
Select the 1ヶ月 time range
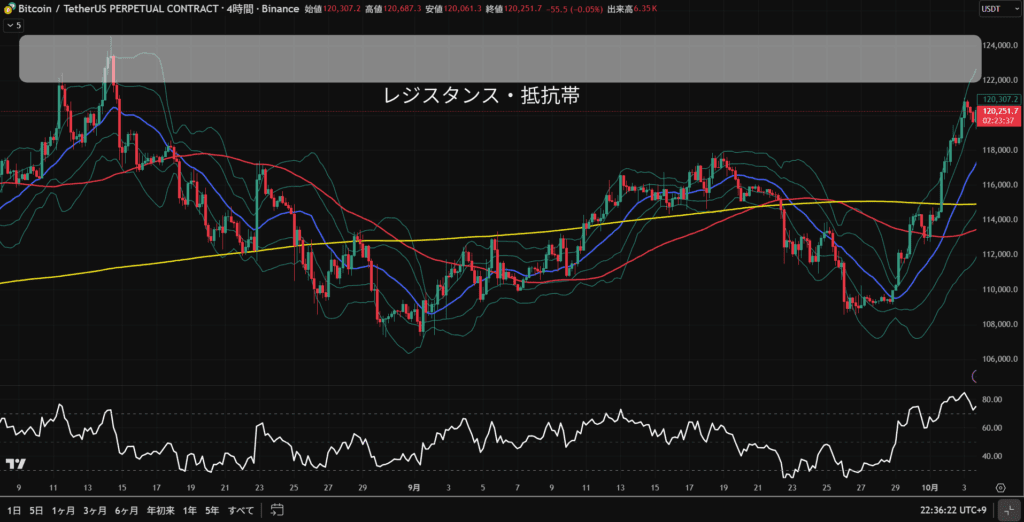coord(64,510)
